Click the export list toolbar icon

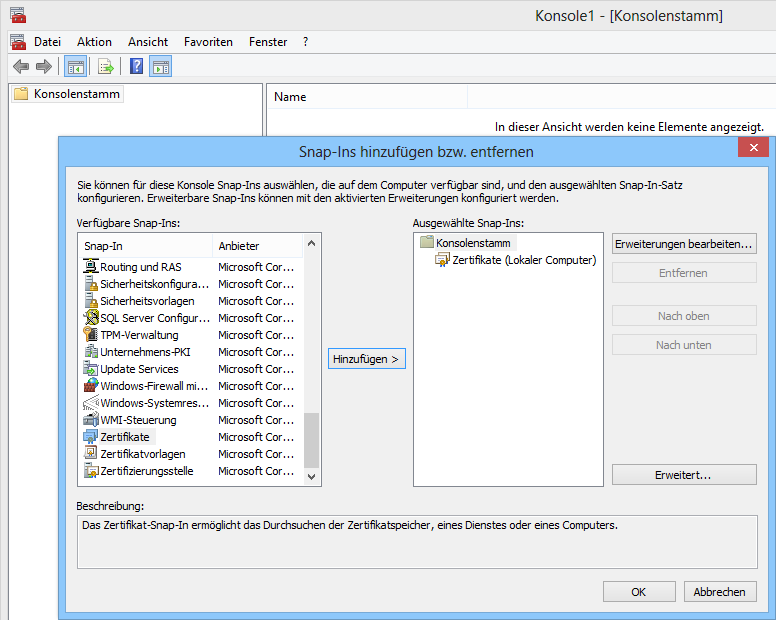106,67
